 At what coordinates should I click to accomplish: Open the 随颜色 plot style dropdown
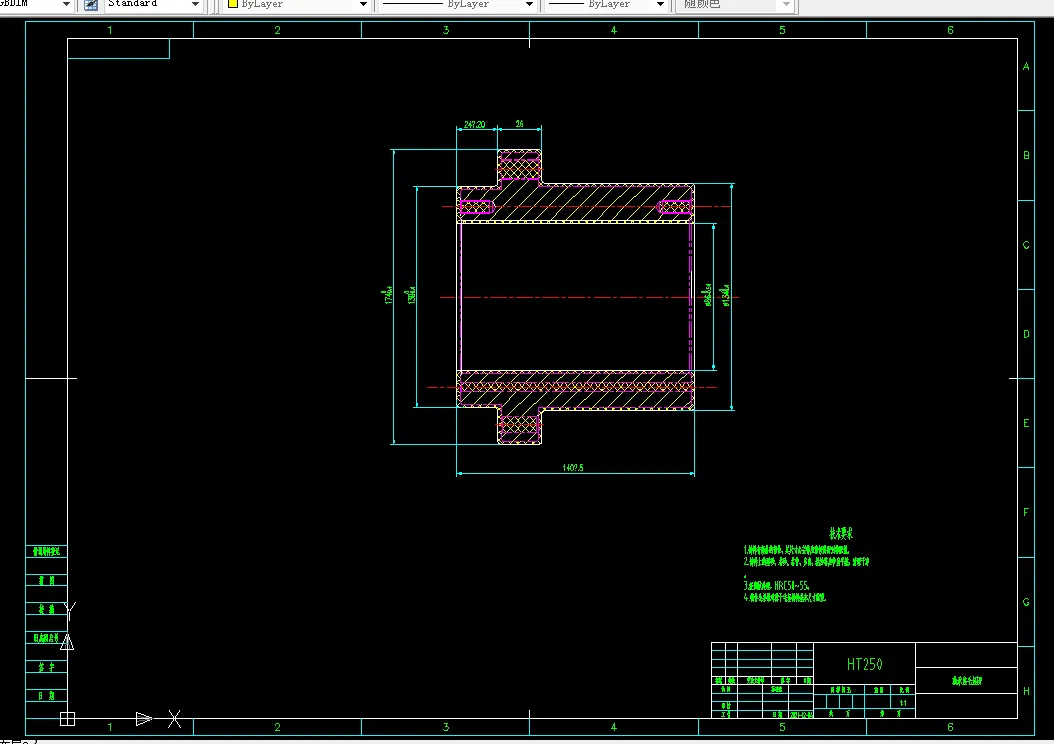(786, 5)
